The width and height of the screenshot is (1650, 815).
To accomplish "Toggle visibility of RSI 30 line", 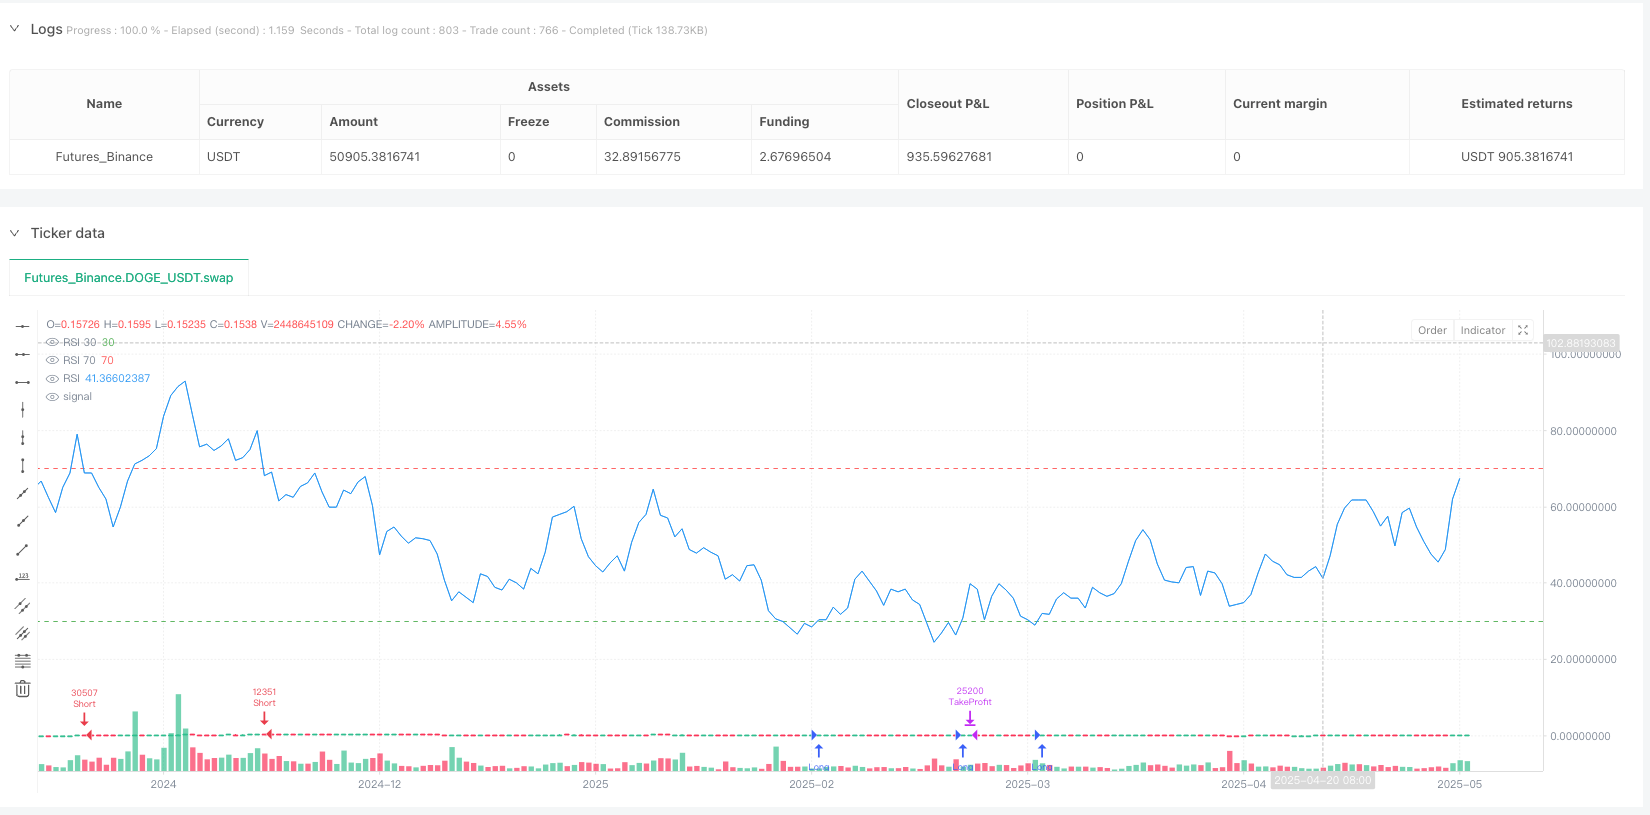I will click(x=53, y=342).
